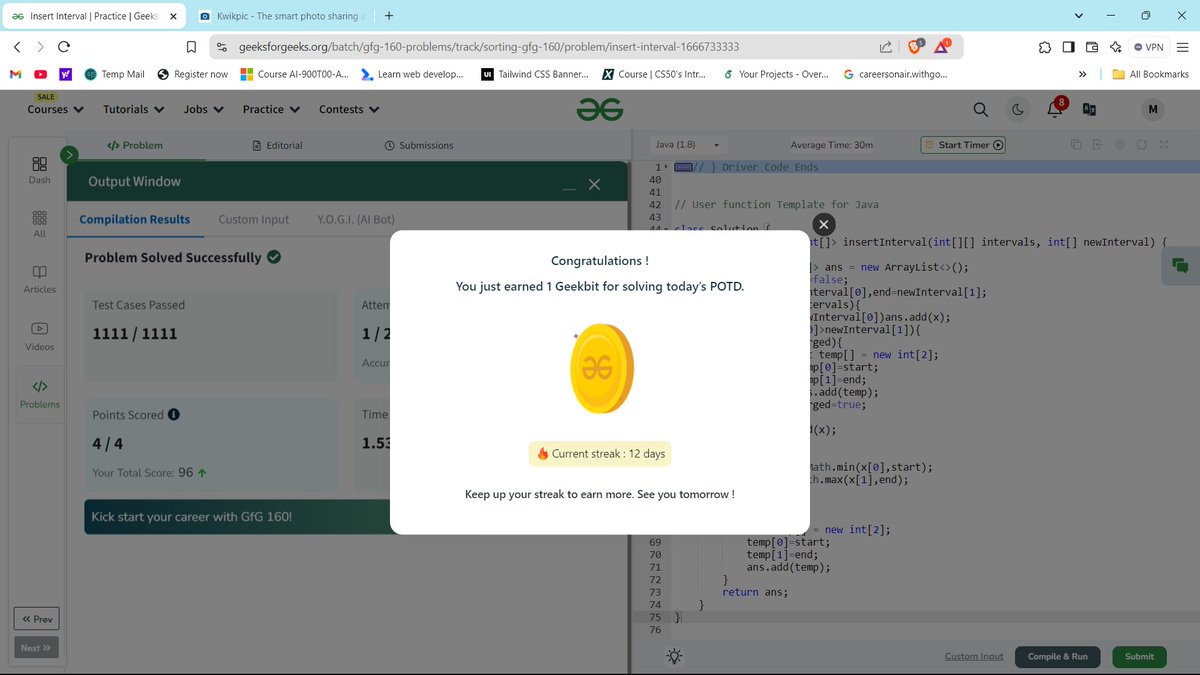Click Kick start your career with GfG 160 banner
The image size is (1200, 675).
[x=238, y=517]
